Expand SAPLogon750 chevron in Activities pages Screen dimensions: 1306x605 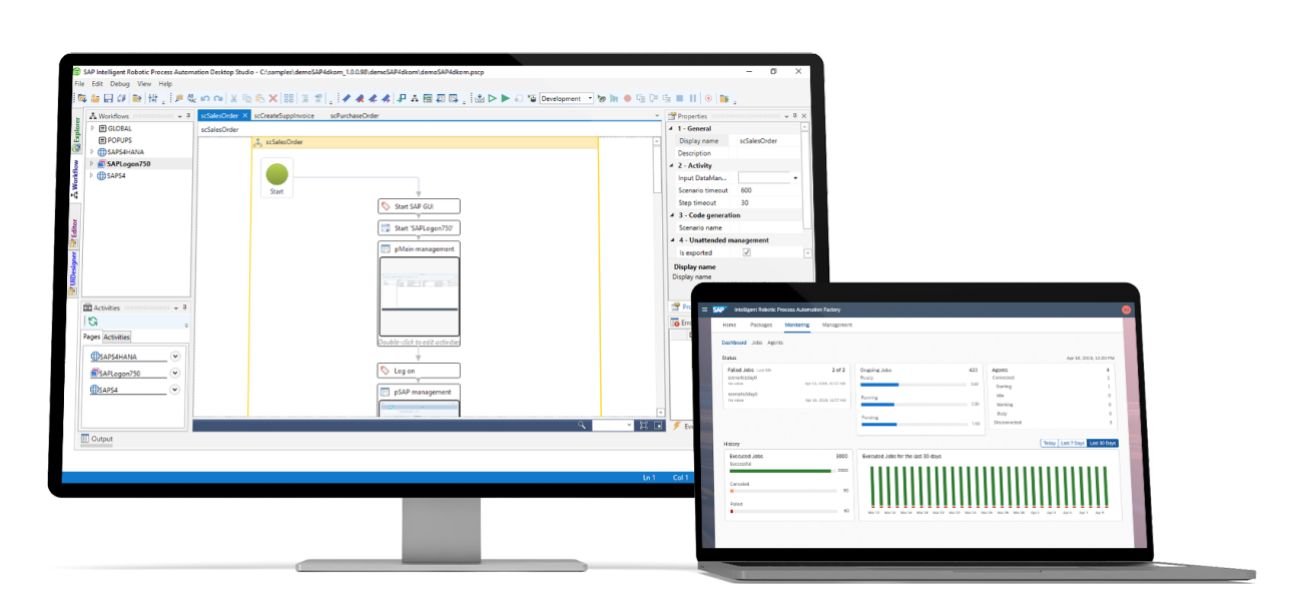click(175, 373)
